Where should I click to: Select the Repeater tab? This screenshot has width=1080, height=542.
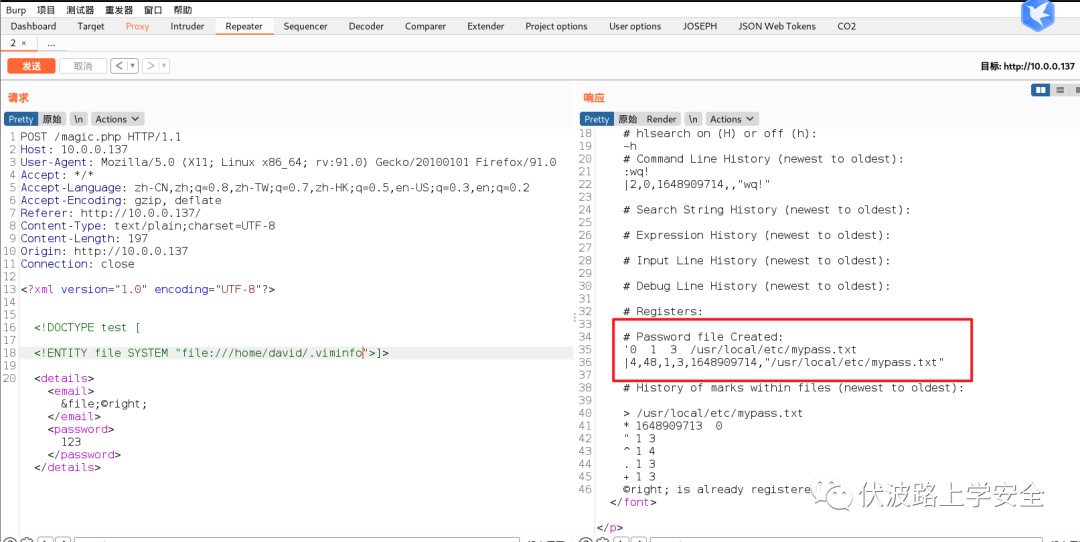244,26
